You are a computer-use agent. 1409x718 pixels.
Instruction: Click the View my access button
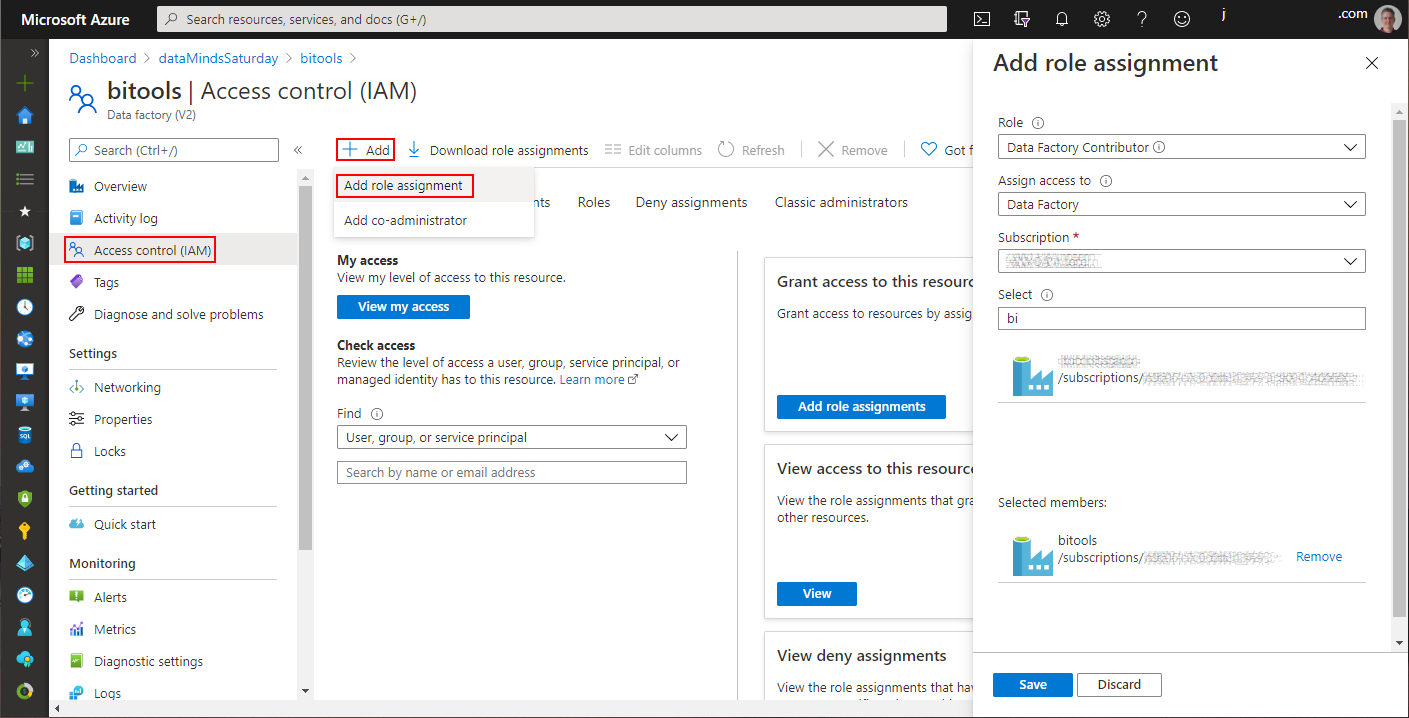(403, 307)
